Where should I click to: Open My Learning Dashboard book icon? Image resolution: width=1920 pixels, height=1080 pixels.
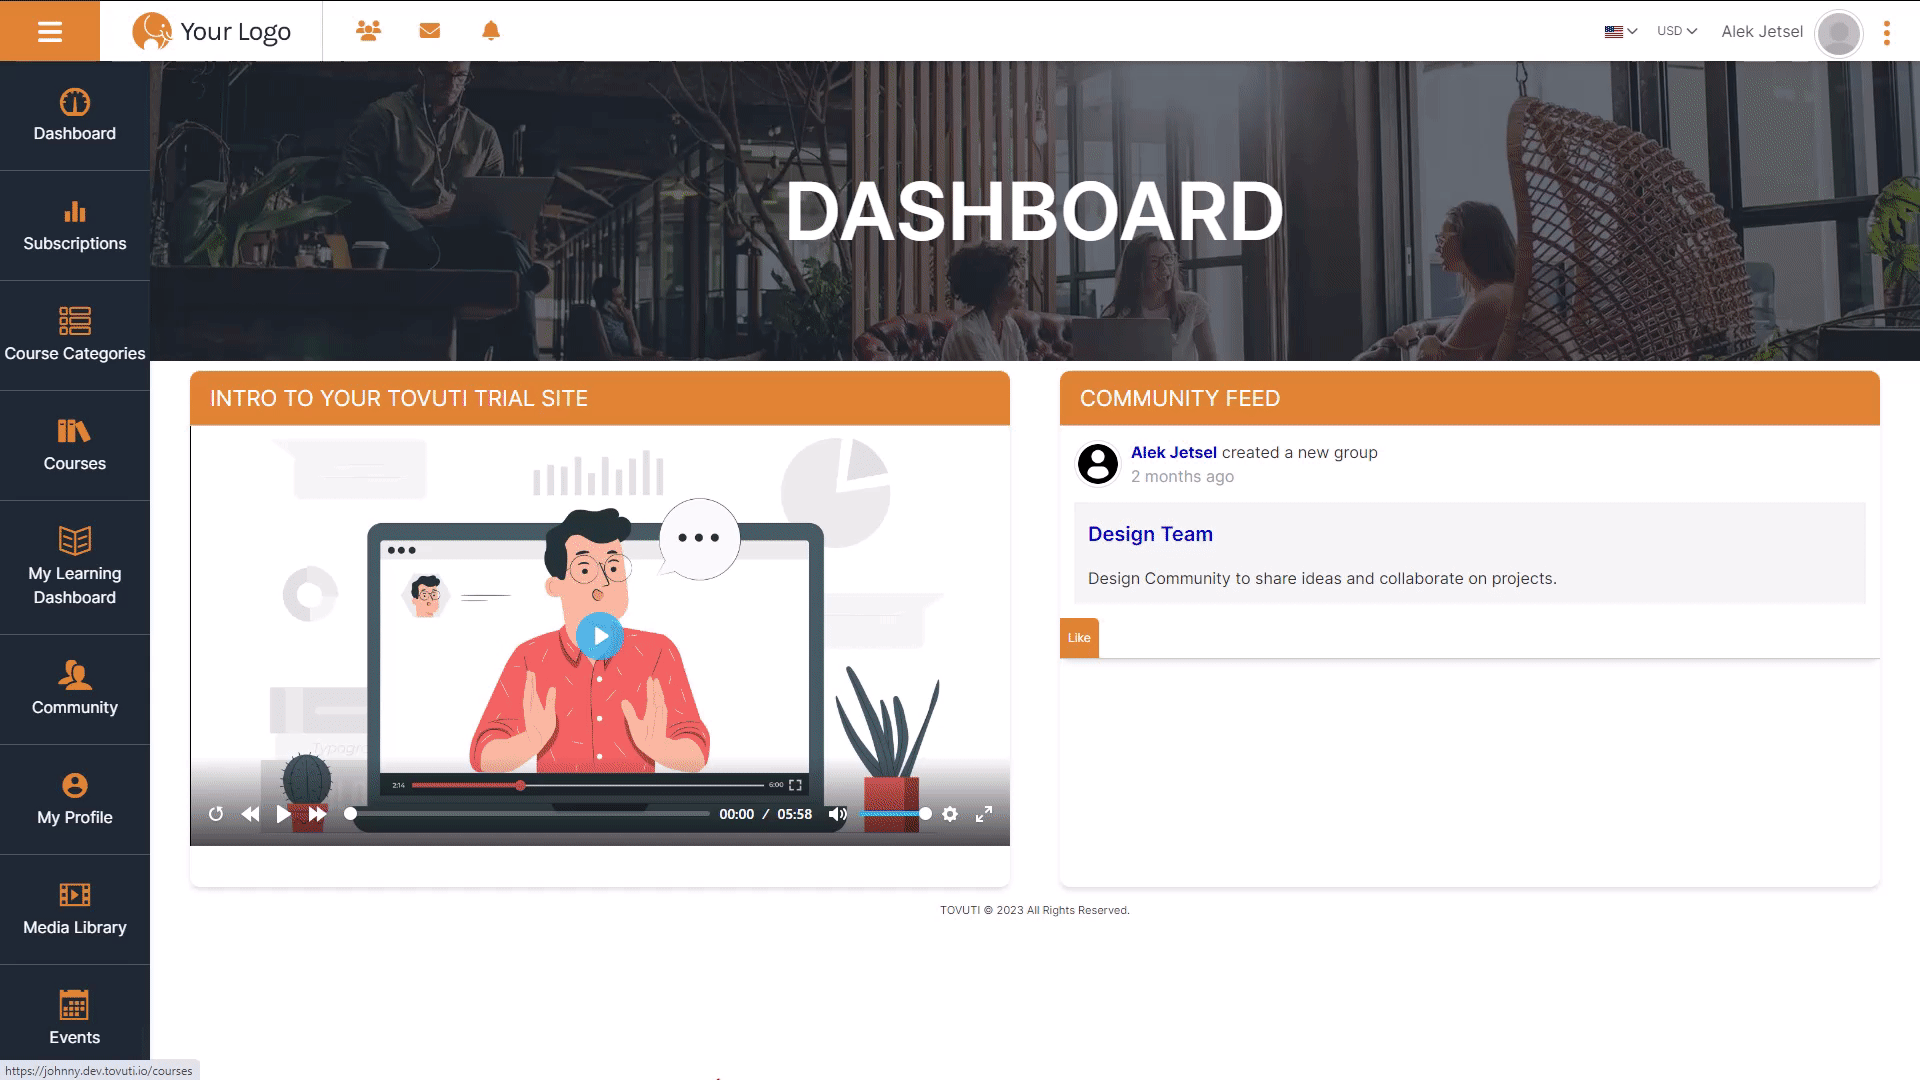(x=75, y=541)
